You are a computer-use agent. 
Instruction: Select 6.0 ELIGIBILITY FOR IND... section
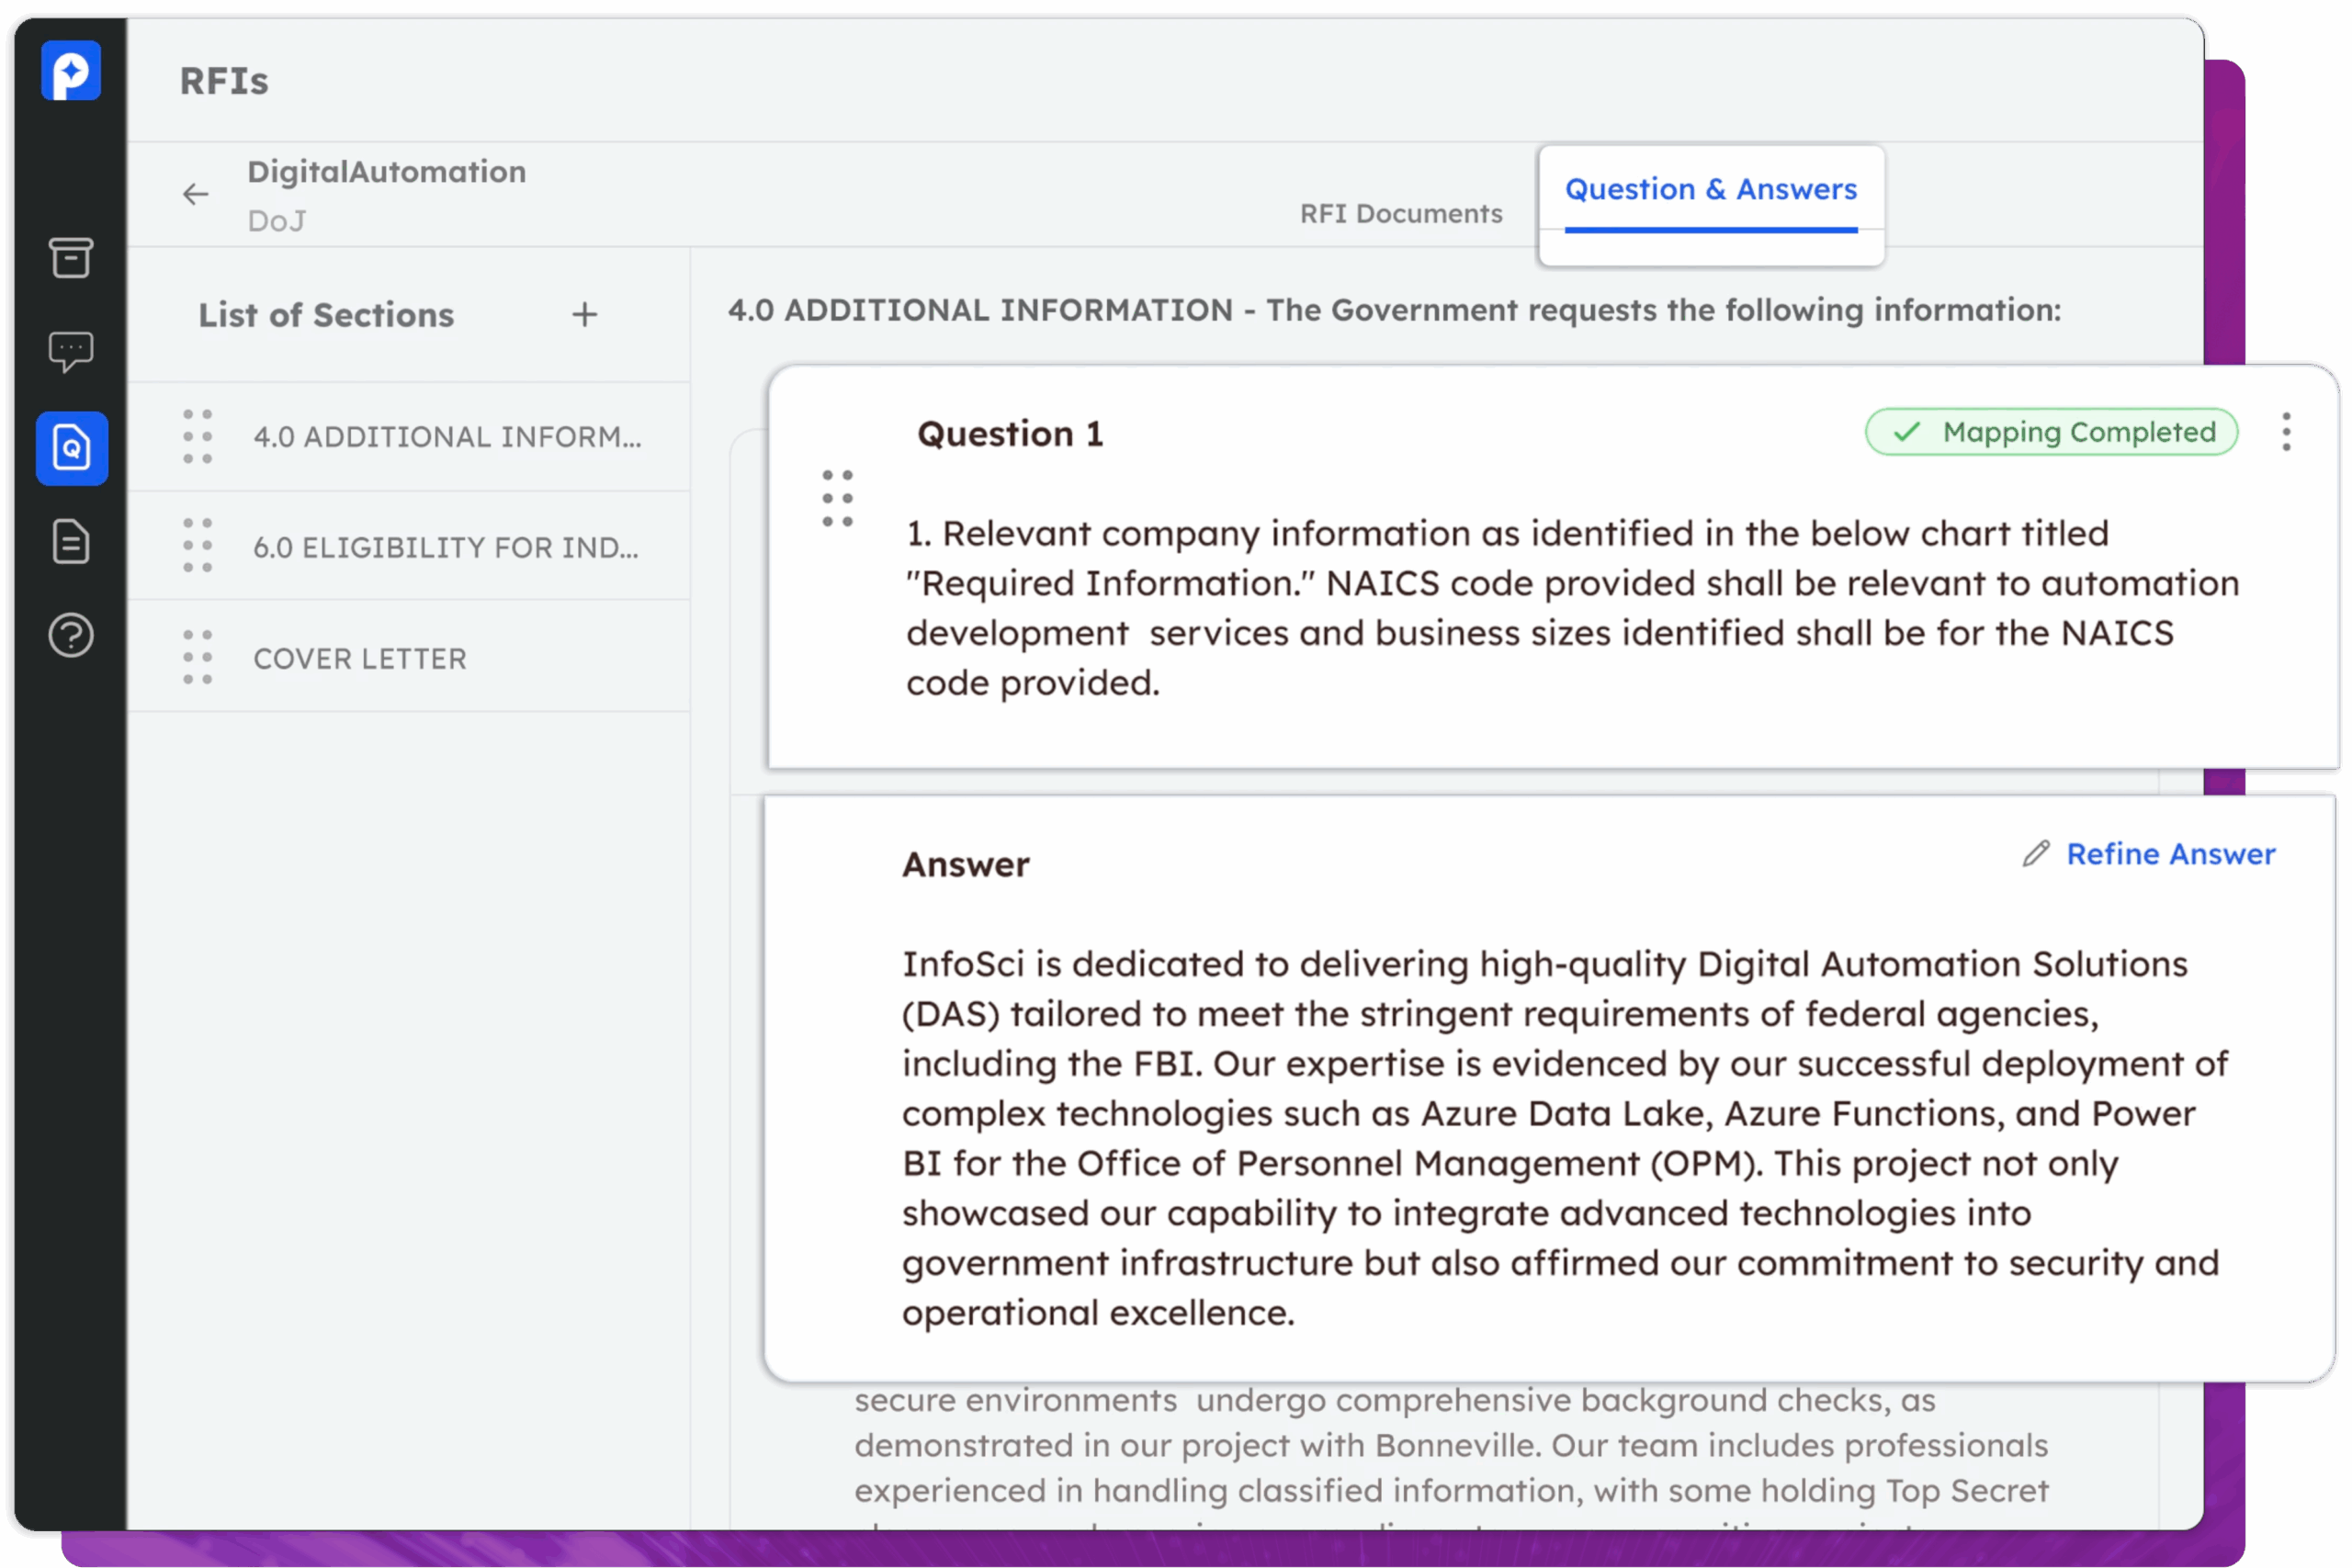(409, 547)
